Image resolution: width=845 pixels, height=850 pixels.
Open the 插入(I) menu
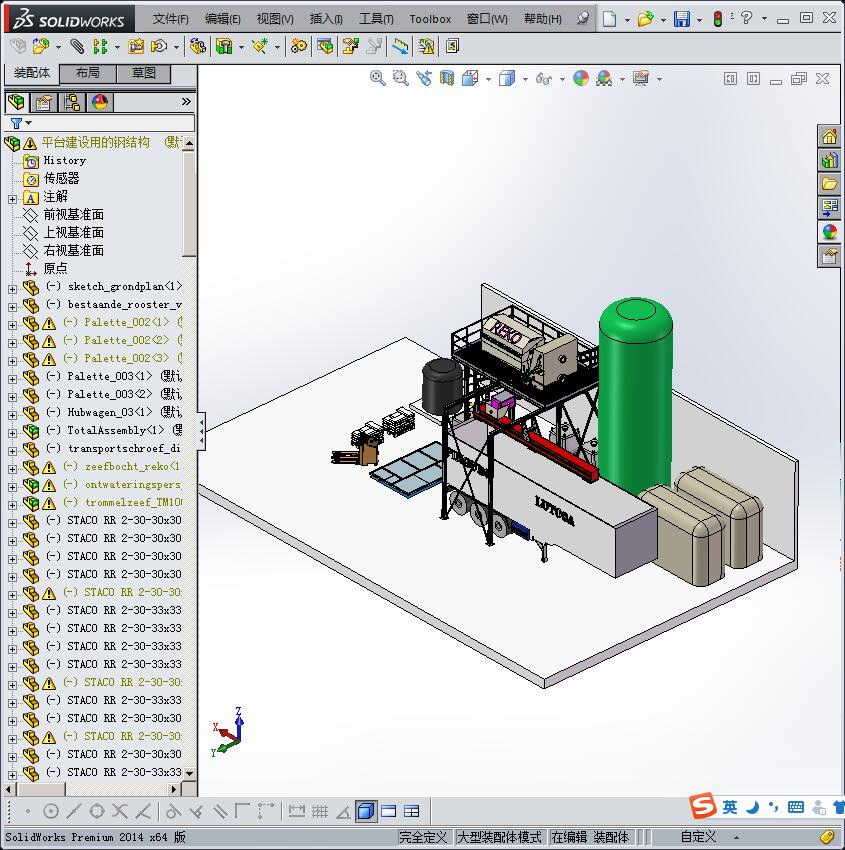pos(326,19)
